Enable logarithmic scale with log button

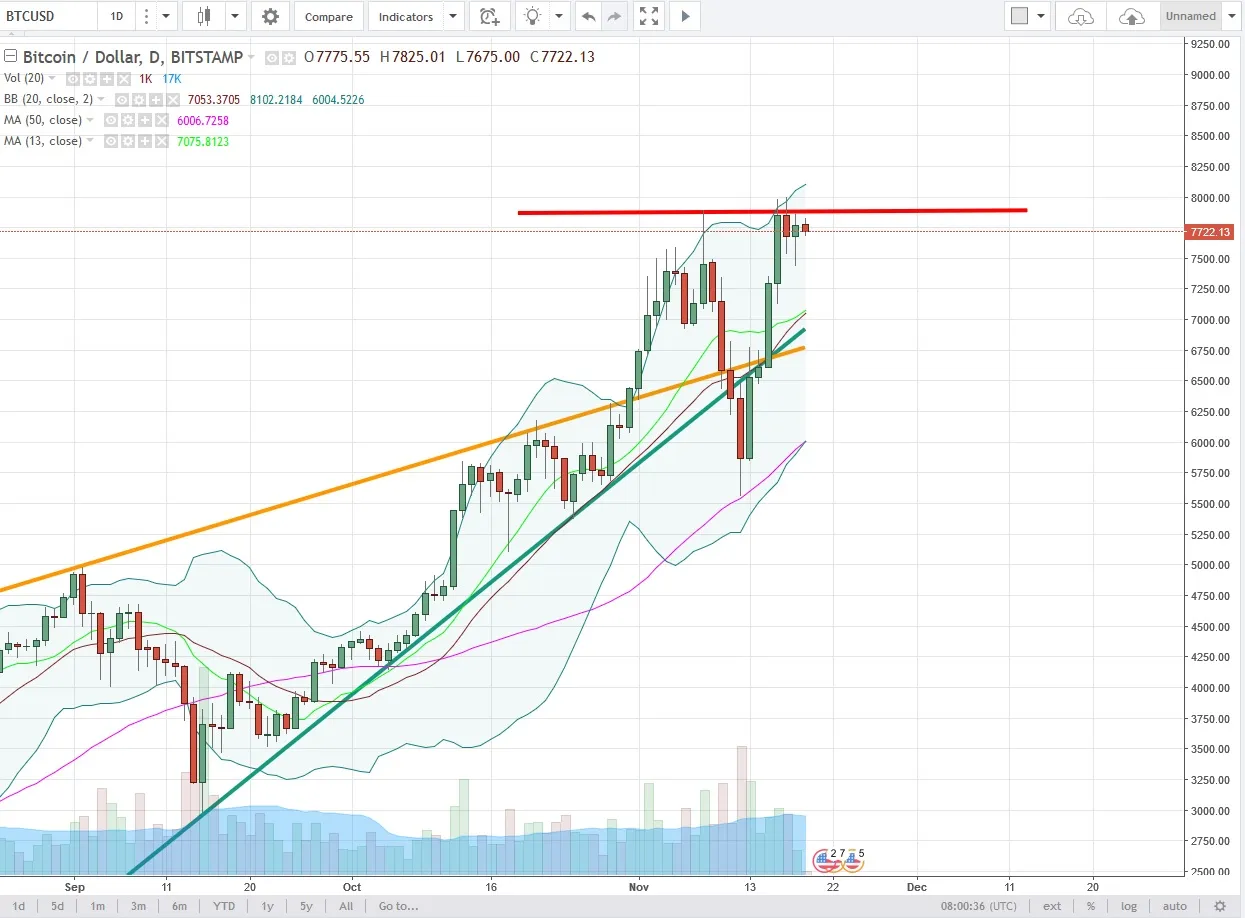tap(1129, 906)
